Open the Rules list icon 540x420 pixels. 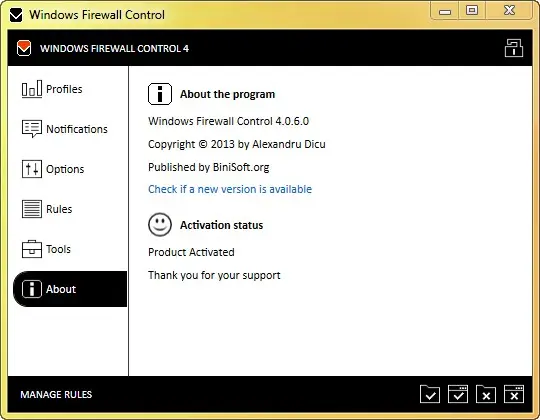pyautogui.click(x=32, y=209)
